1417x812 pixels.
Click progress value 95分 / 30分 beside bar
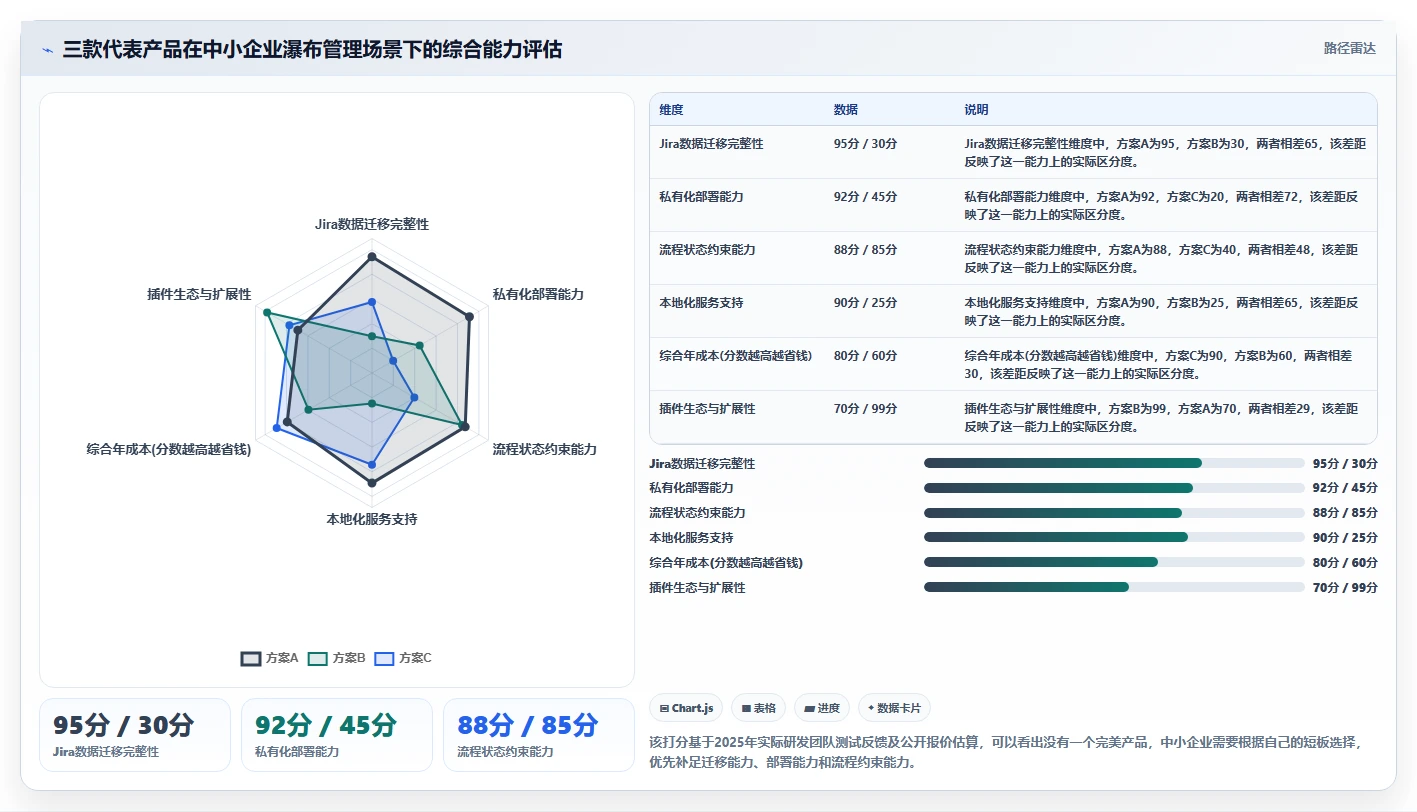pyautogui.click(x=1345, y=463)
